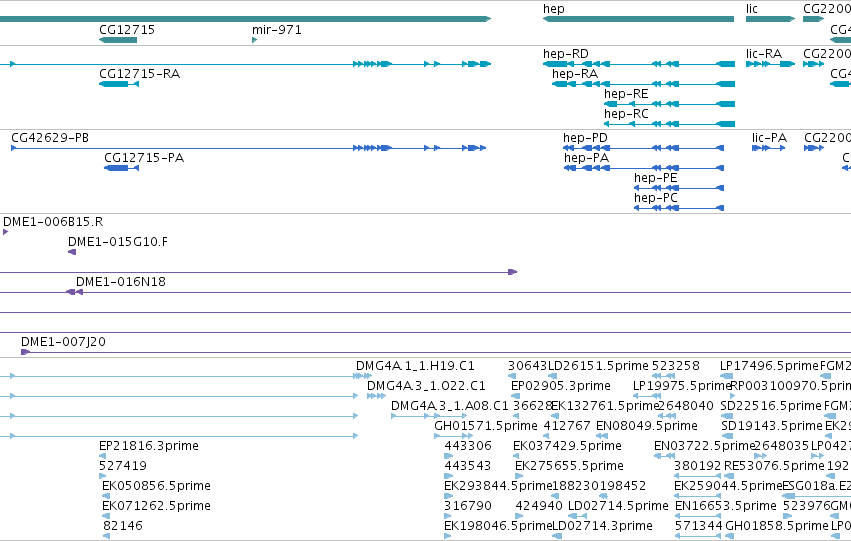Click the CG12715-RA transcript

(x=119, y=84)
